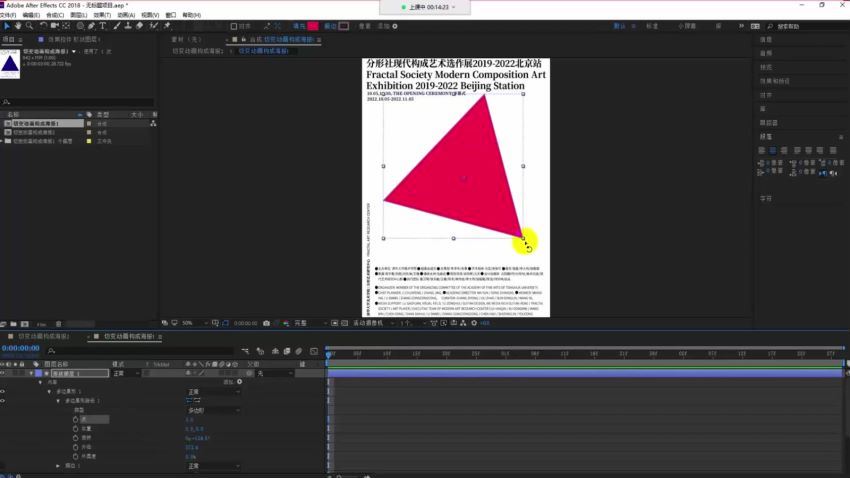850x478 pixels.
Task: Expand the collapsed bottom property group
Action: (x=58, y=466)
